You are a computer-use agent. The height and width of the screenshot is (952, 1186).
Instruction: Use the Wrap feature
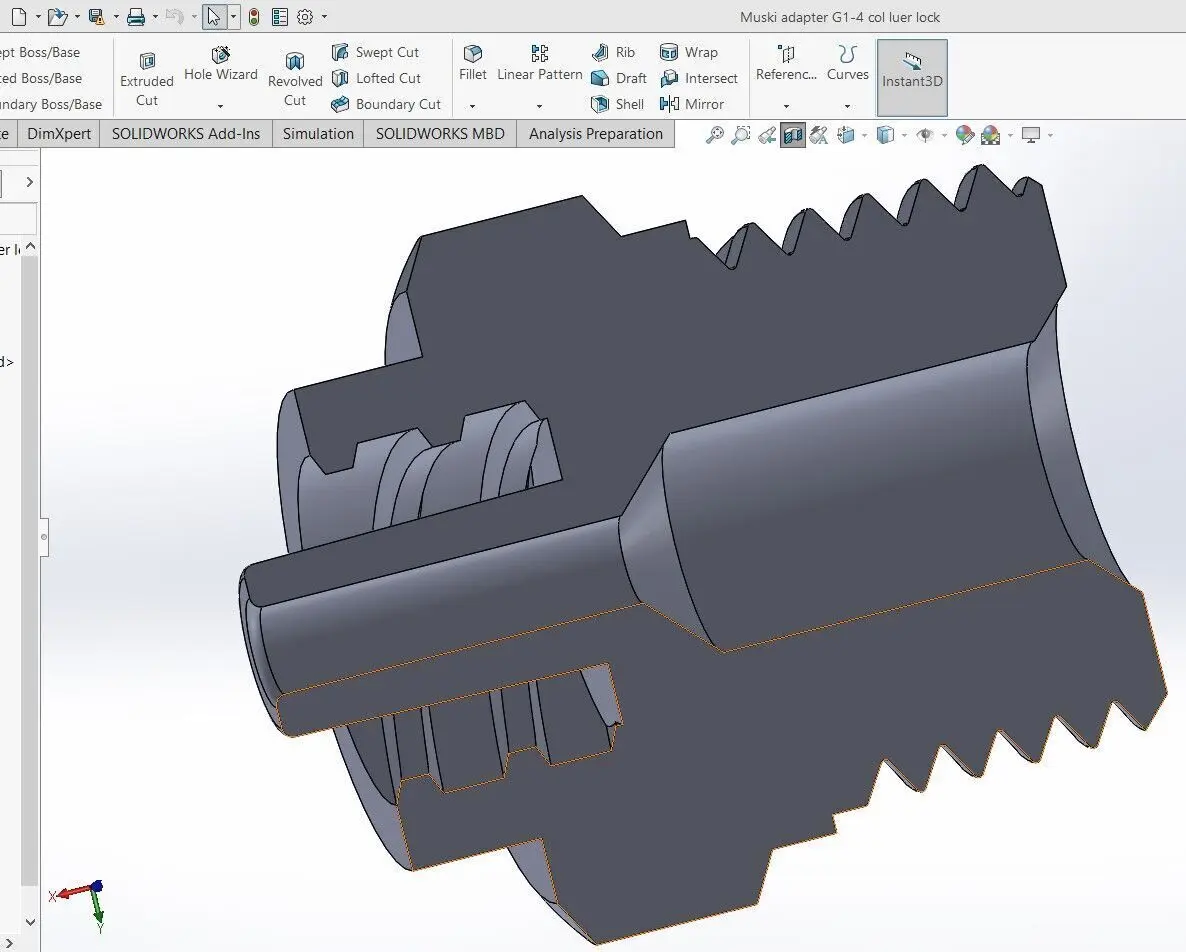pyautogui.click(x=688, y=52)
